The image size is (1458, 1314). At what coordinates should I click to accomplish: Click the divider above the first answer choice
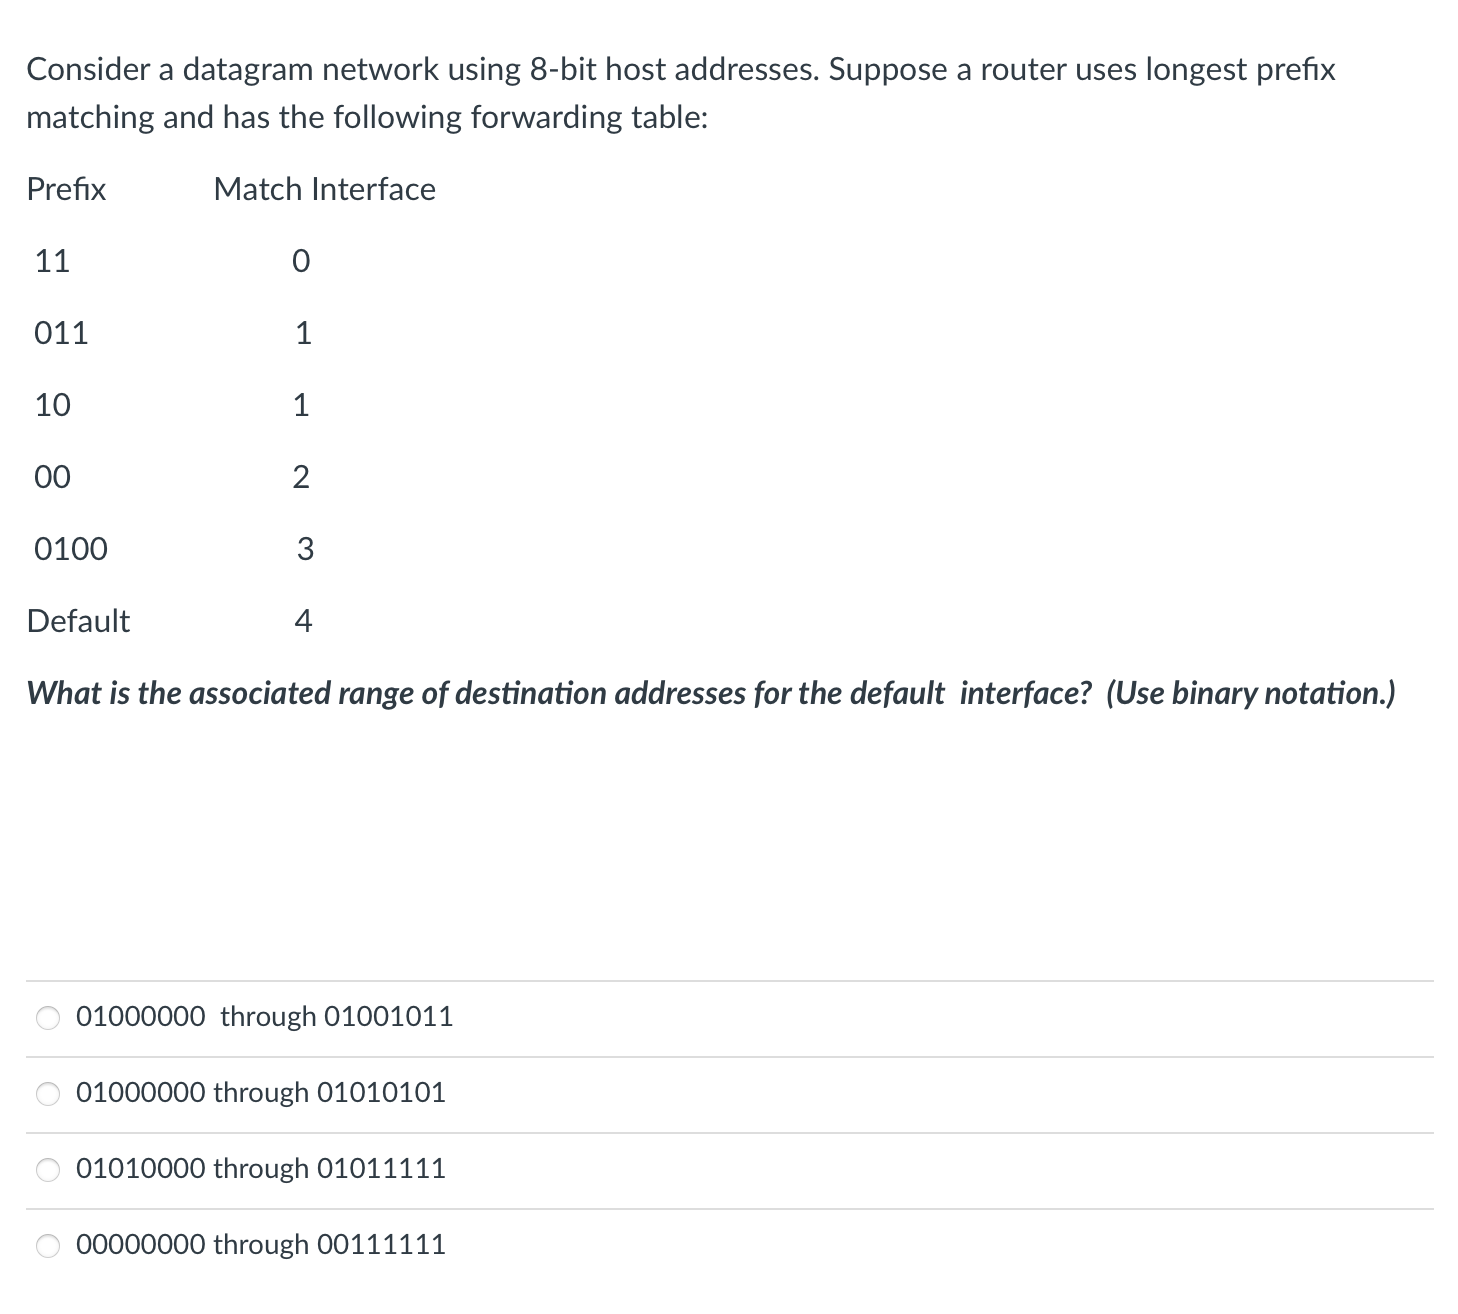coord(728,985)
